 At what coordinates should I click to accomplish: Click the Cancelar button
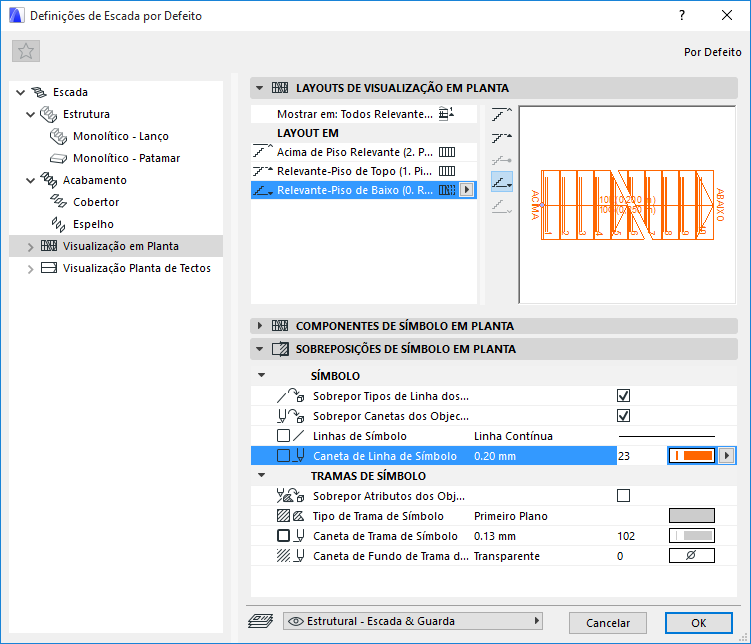pyautogui.click(x=608, y=623)
